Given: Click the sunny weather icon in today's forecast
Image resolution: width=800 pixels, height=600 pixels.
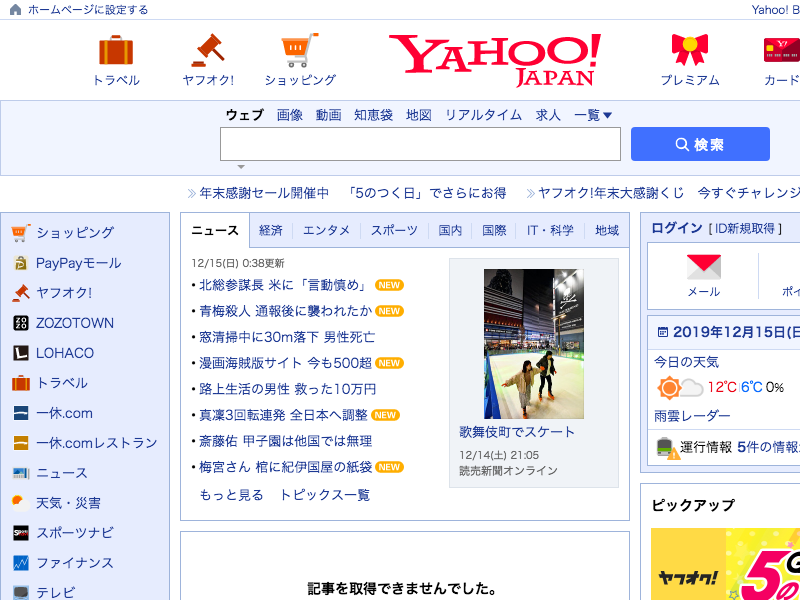Looking at the screenshot, I should (x=669, y=388).
